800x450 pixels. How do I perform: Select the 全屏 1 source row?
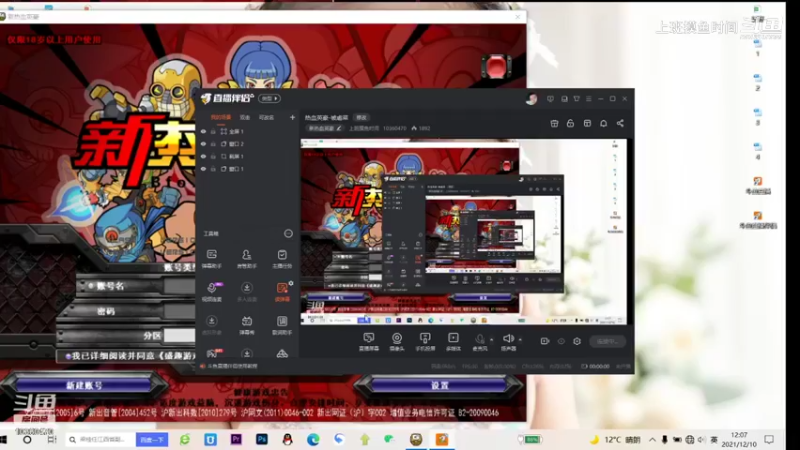248,132
